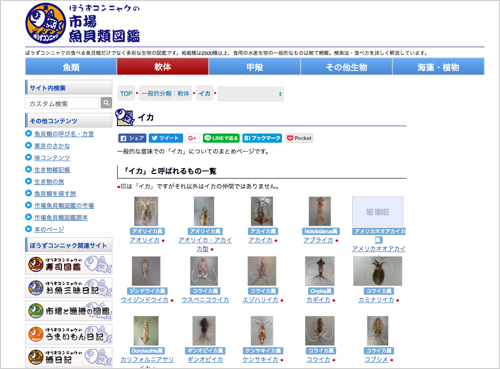Open the カミナリイカ thumbnail

tap(378, 271)
